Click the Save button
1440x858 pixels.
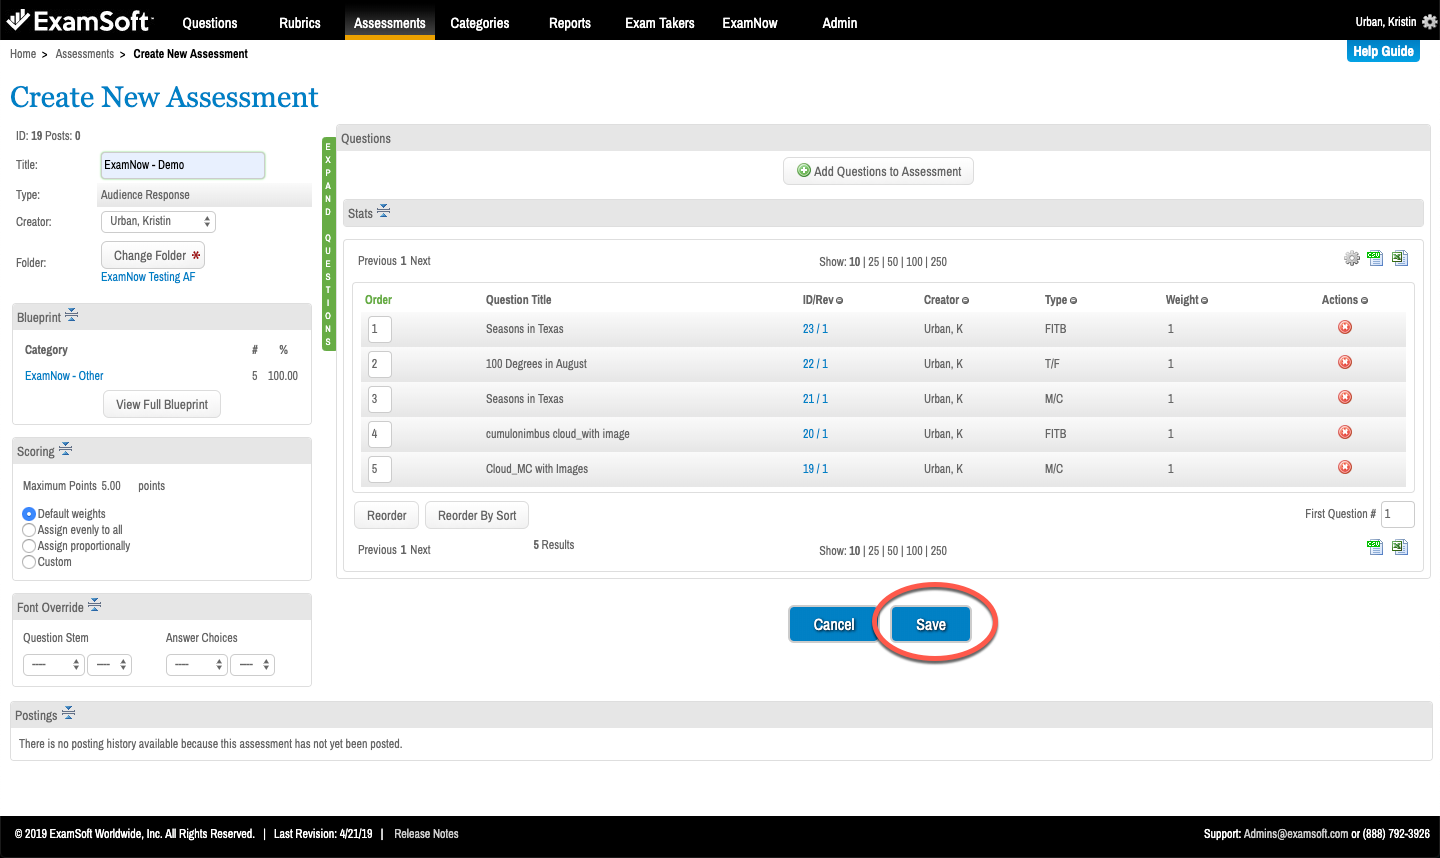[931, 624]
